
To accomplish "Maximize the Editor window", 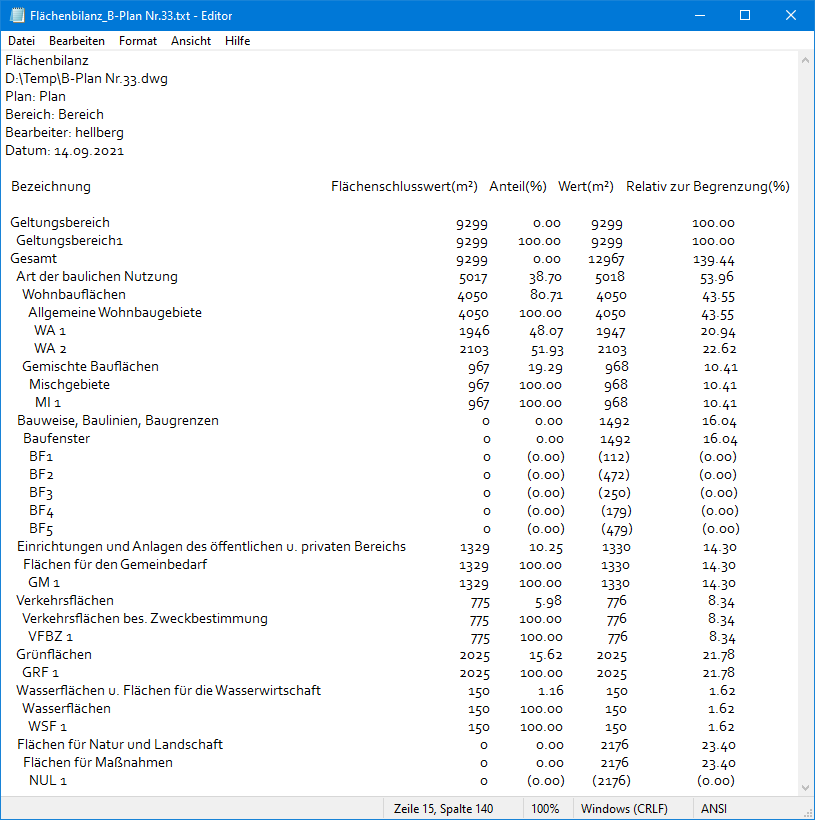I will pyautogui.click(x=745, y=15).
